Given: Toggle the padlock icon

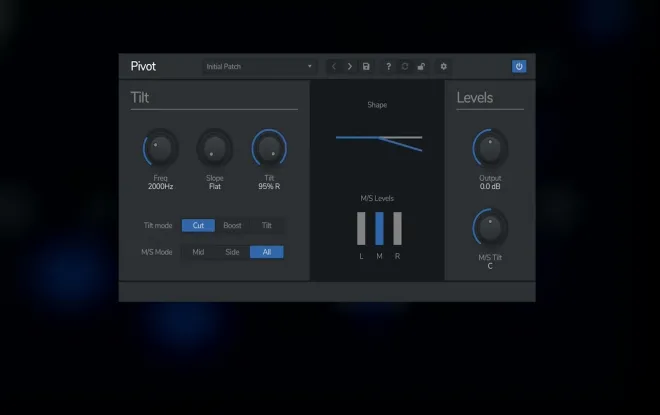Looking at the screenshot, I should [421, 67].
